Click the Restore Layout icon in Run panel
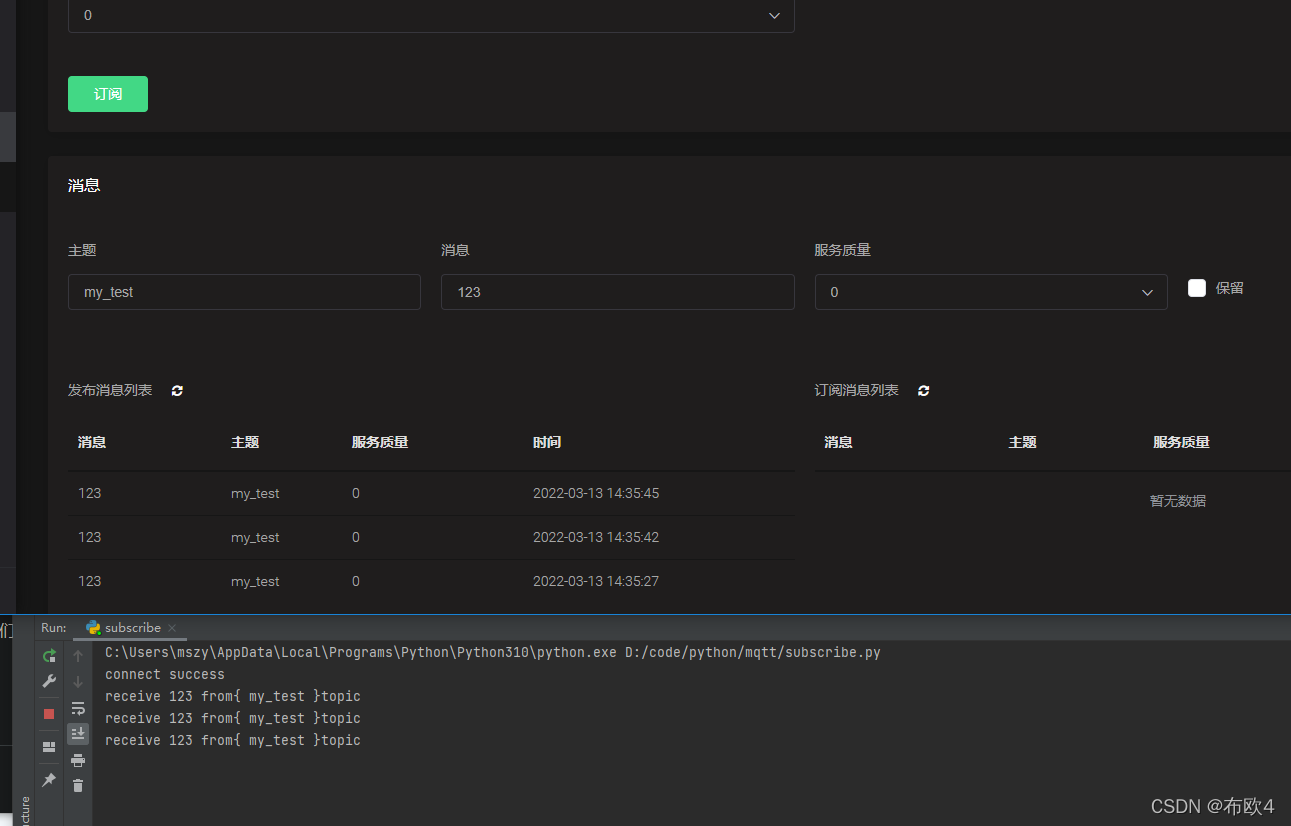The image size is (1291, 826). [x=49, y=746]
